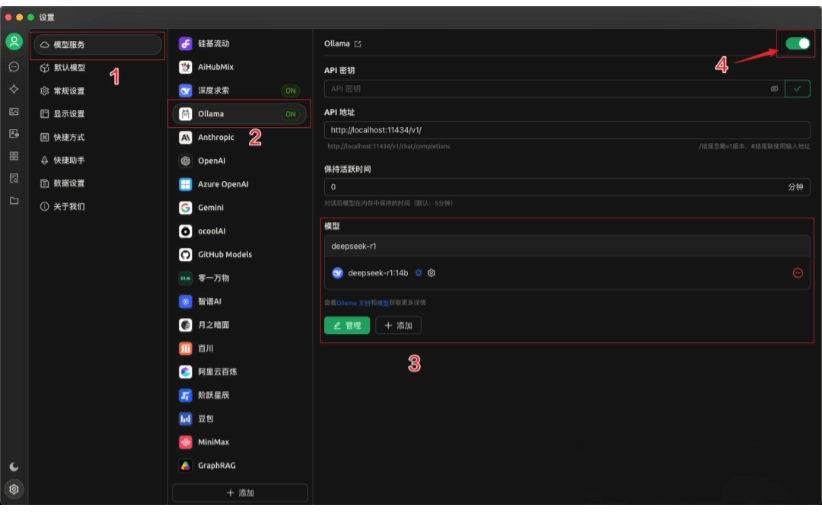This screenshot has width=822, height=512.
Task: Select the Azure OpenAI provider
Action: [239, 184]
